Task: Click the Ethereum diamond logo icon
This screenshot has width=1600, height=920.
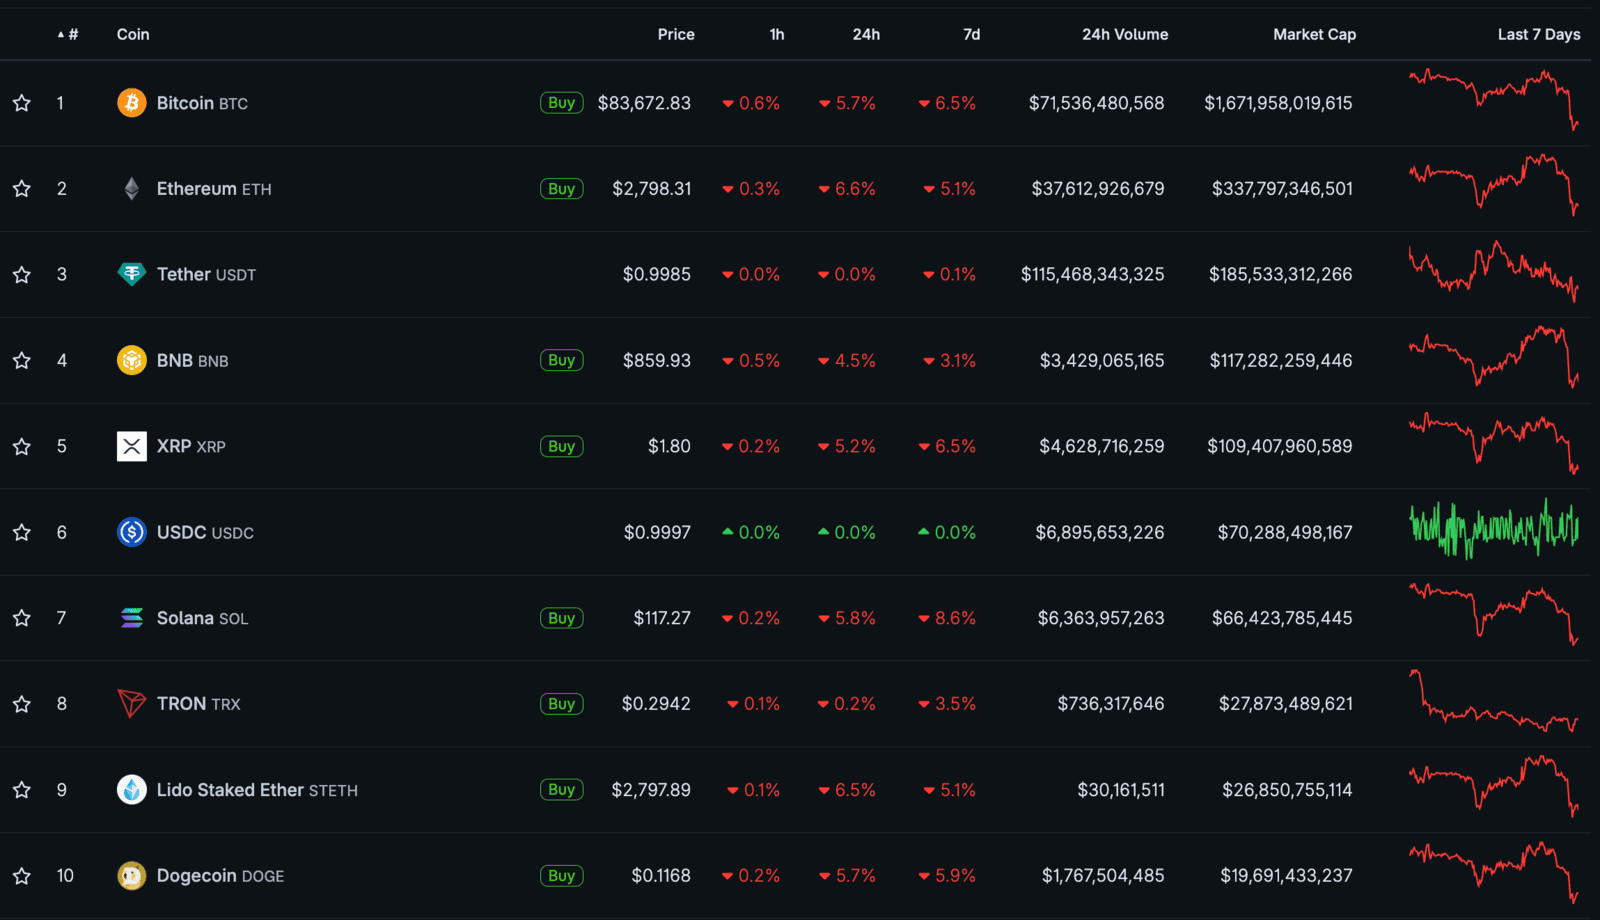Action: point(131,189)
